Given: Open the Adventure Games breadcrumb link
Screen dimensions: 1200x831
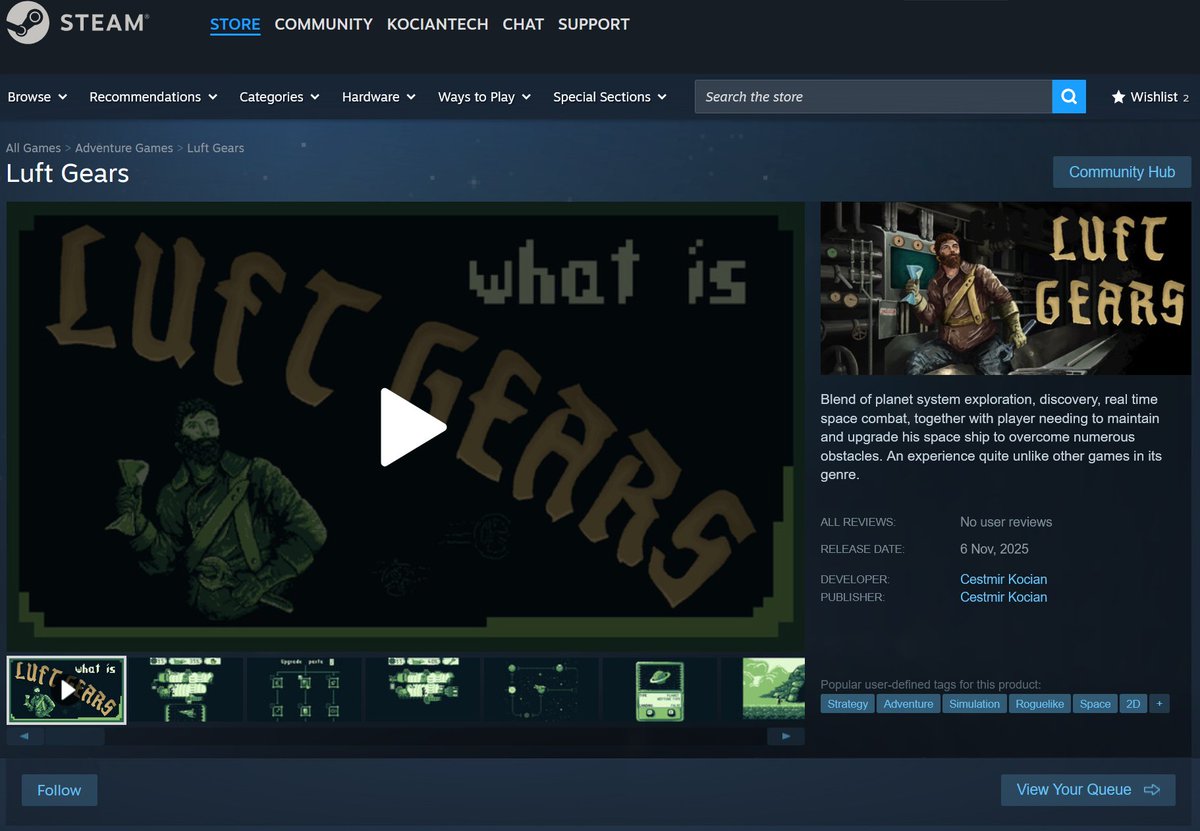Looking at the screenshot, I should [124, 148].
